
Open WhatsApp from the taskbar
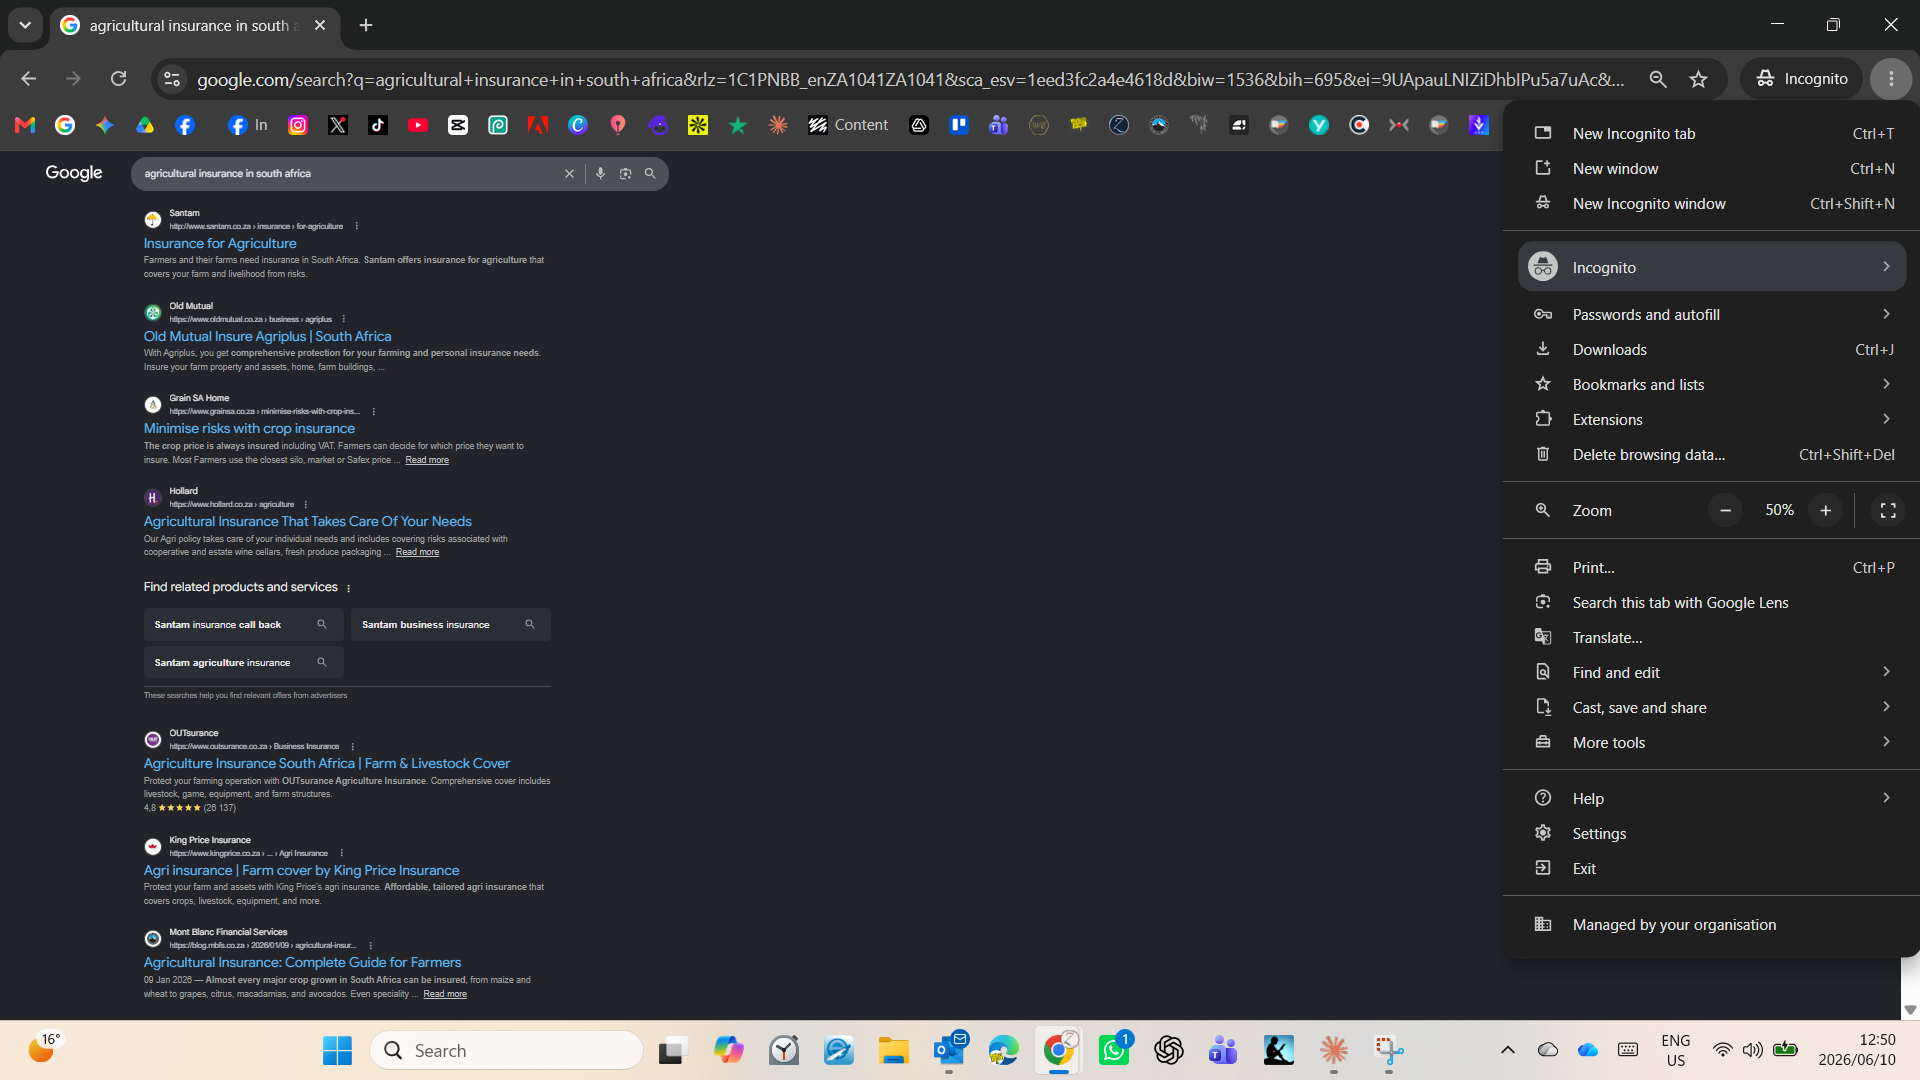(x=1114, y=1050)
